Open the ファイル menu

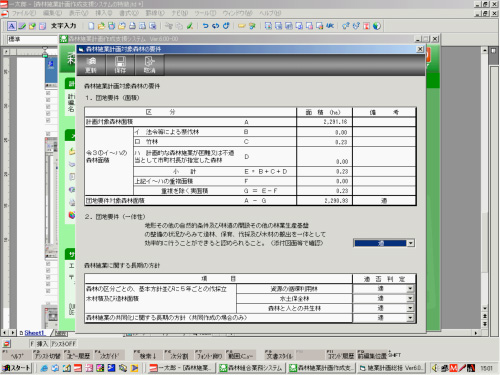point(24,13)
